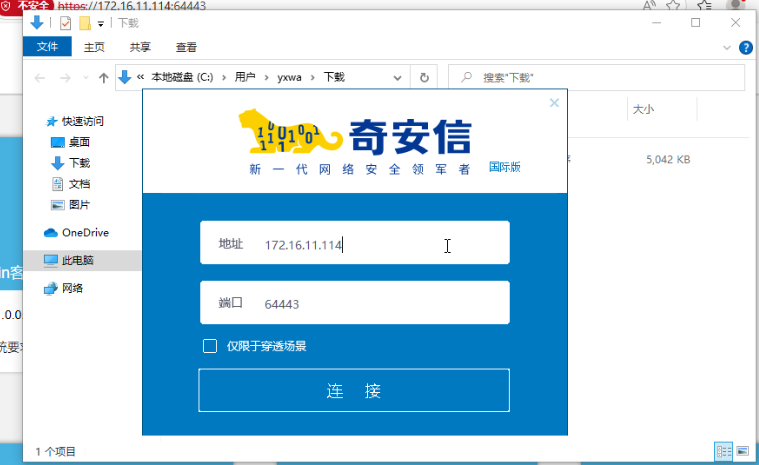Switch to the 查看 ribbon tab
759x465 pixels.
click(x=186, y=47)
